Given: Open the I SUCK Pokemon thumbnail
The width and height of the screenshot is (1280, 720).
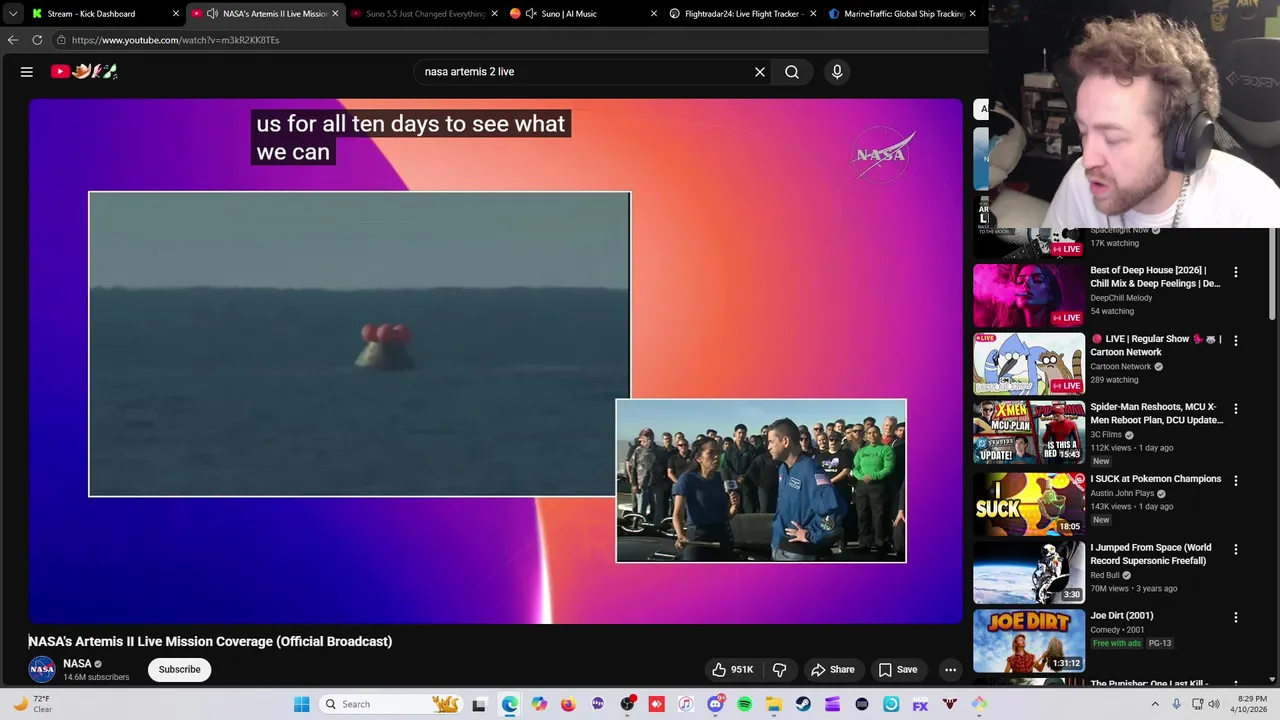Looking at the screenshot, I should (1029, 504).
